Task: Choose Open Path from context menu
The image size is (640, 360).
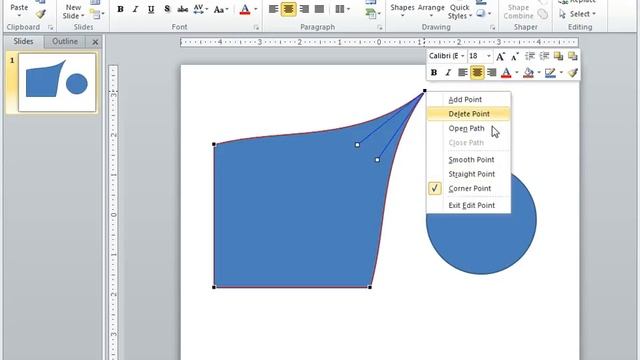Action: 469,128
